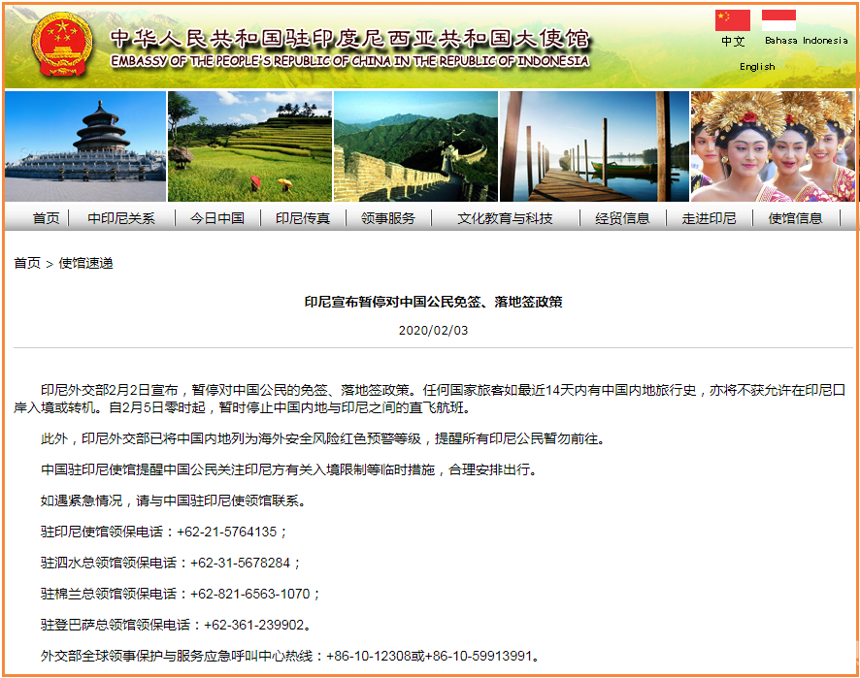
Task: Select 领事服务 in the navigation bar
Action: 388,218
